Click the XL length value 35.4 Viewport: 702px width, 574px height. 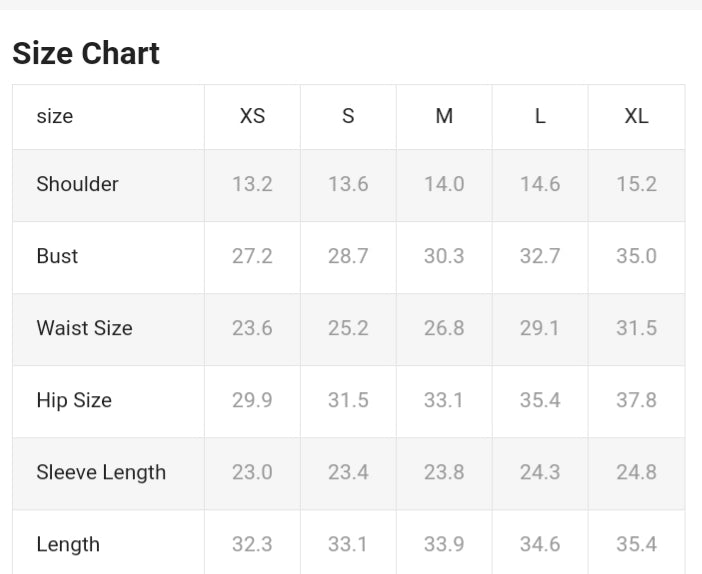[636, 544]
